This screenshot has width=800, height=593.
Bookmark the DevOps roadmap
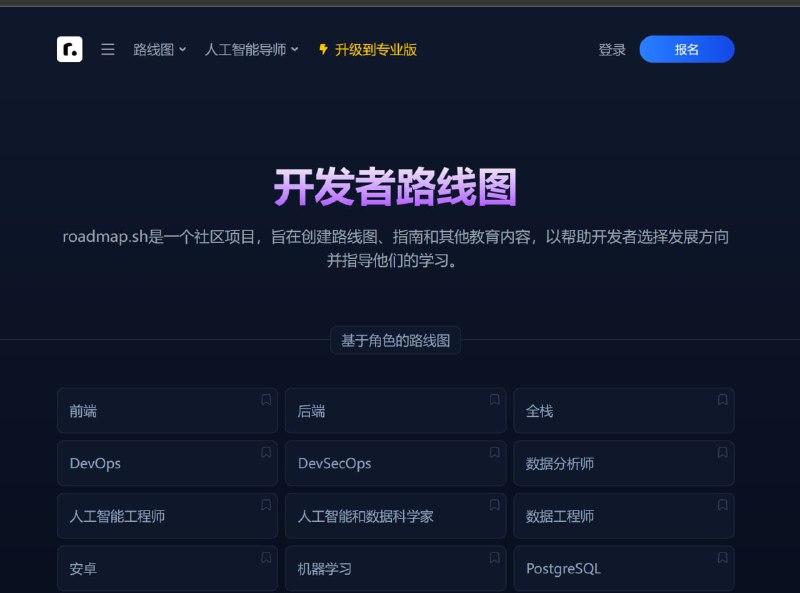[266, 453]
